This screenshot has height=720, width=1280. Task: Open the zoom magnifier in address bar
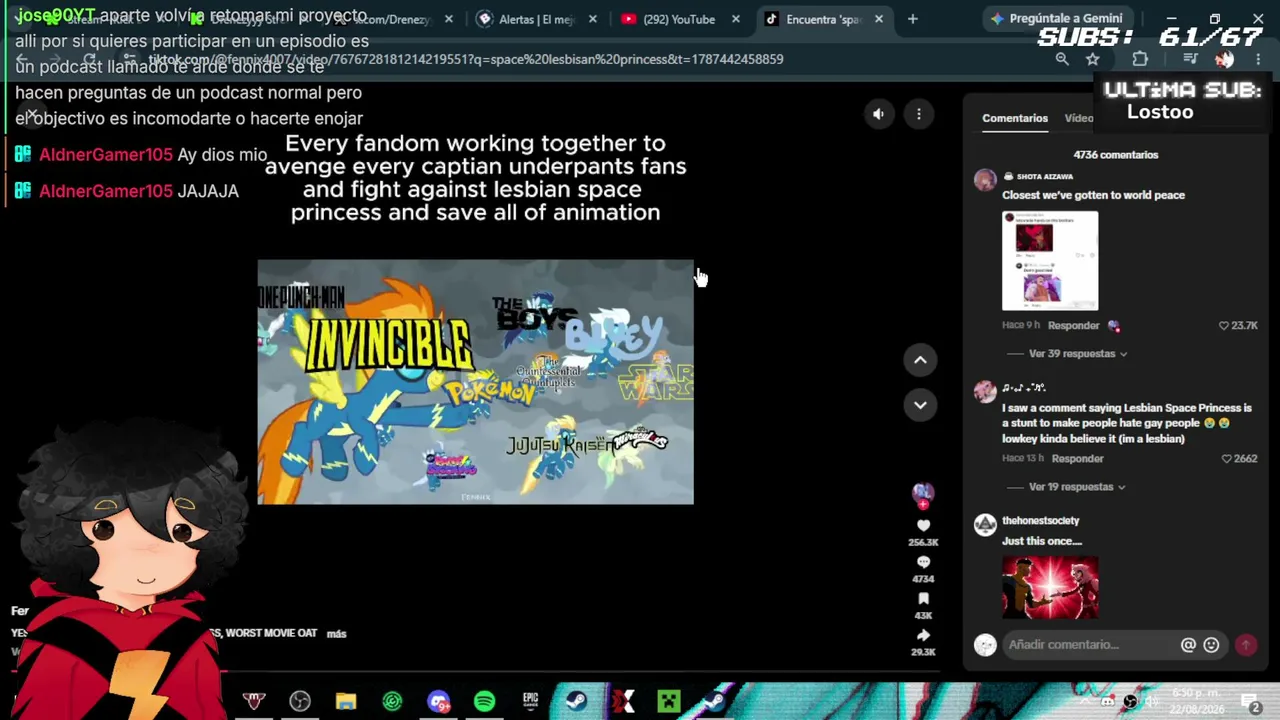pyautogui.click(x=1062, y=59)
